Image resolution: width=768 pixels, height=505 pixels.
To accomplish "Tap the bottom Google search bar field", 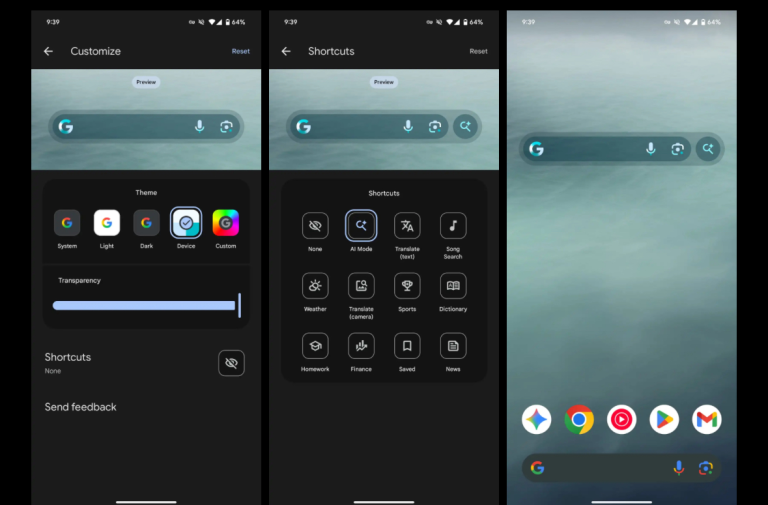I will click(x=622, y=468).
